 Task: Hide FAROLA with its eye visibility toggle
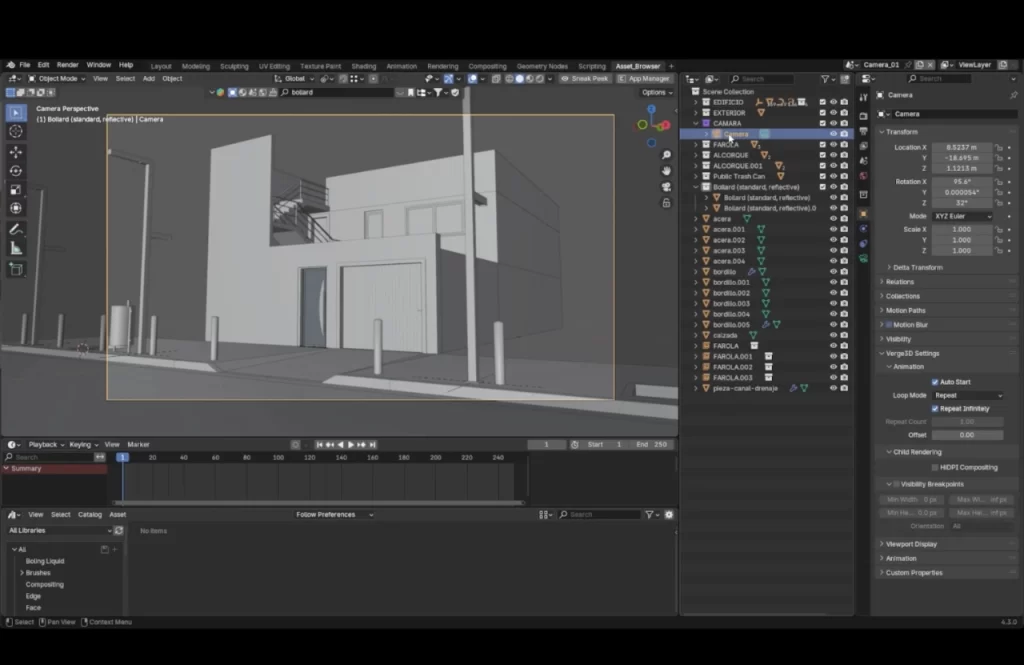(833, 144)
